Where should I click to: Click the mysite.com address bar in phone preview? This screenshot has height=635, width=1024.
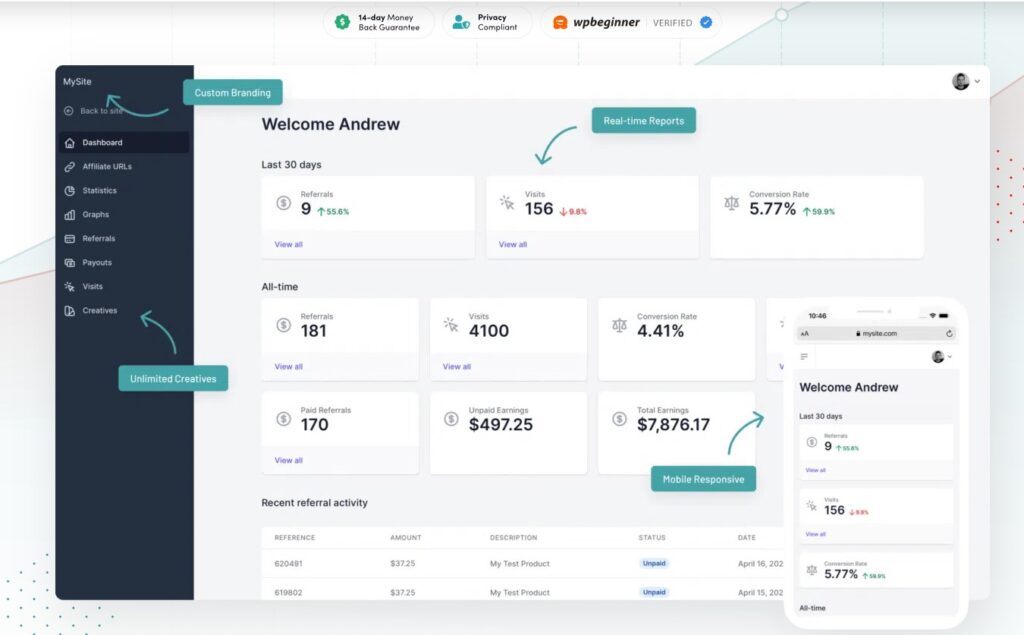pos(880,334)
